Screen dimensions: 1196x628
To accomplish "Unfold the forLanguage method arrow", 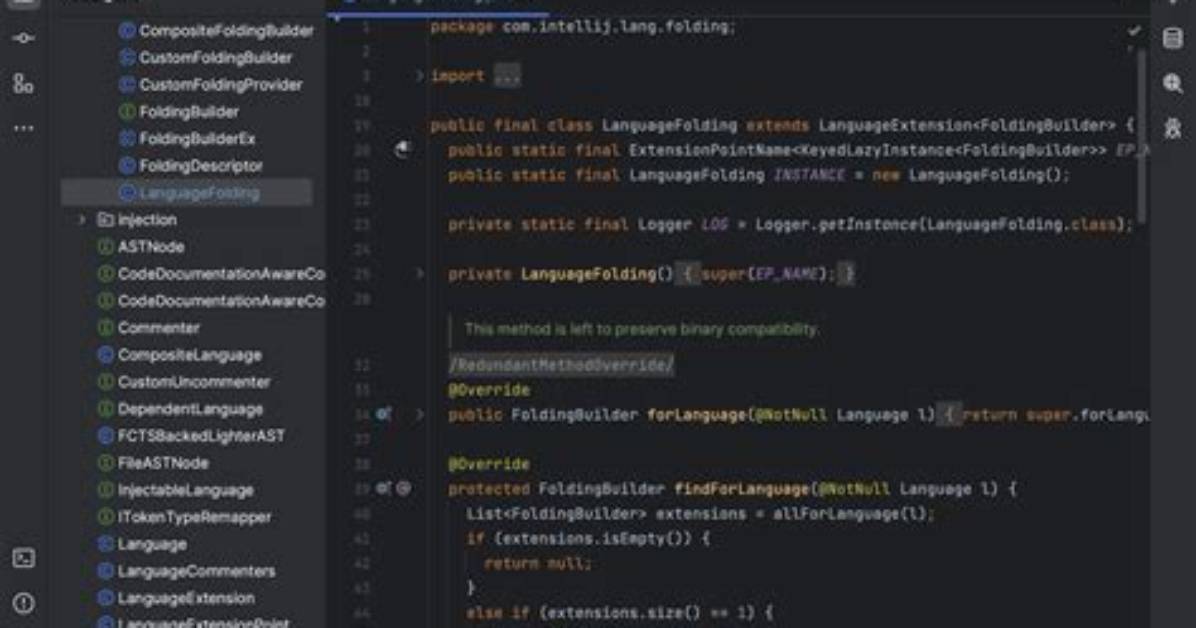I will tap(419, 414).
